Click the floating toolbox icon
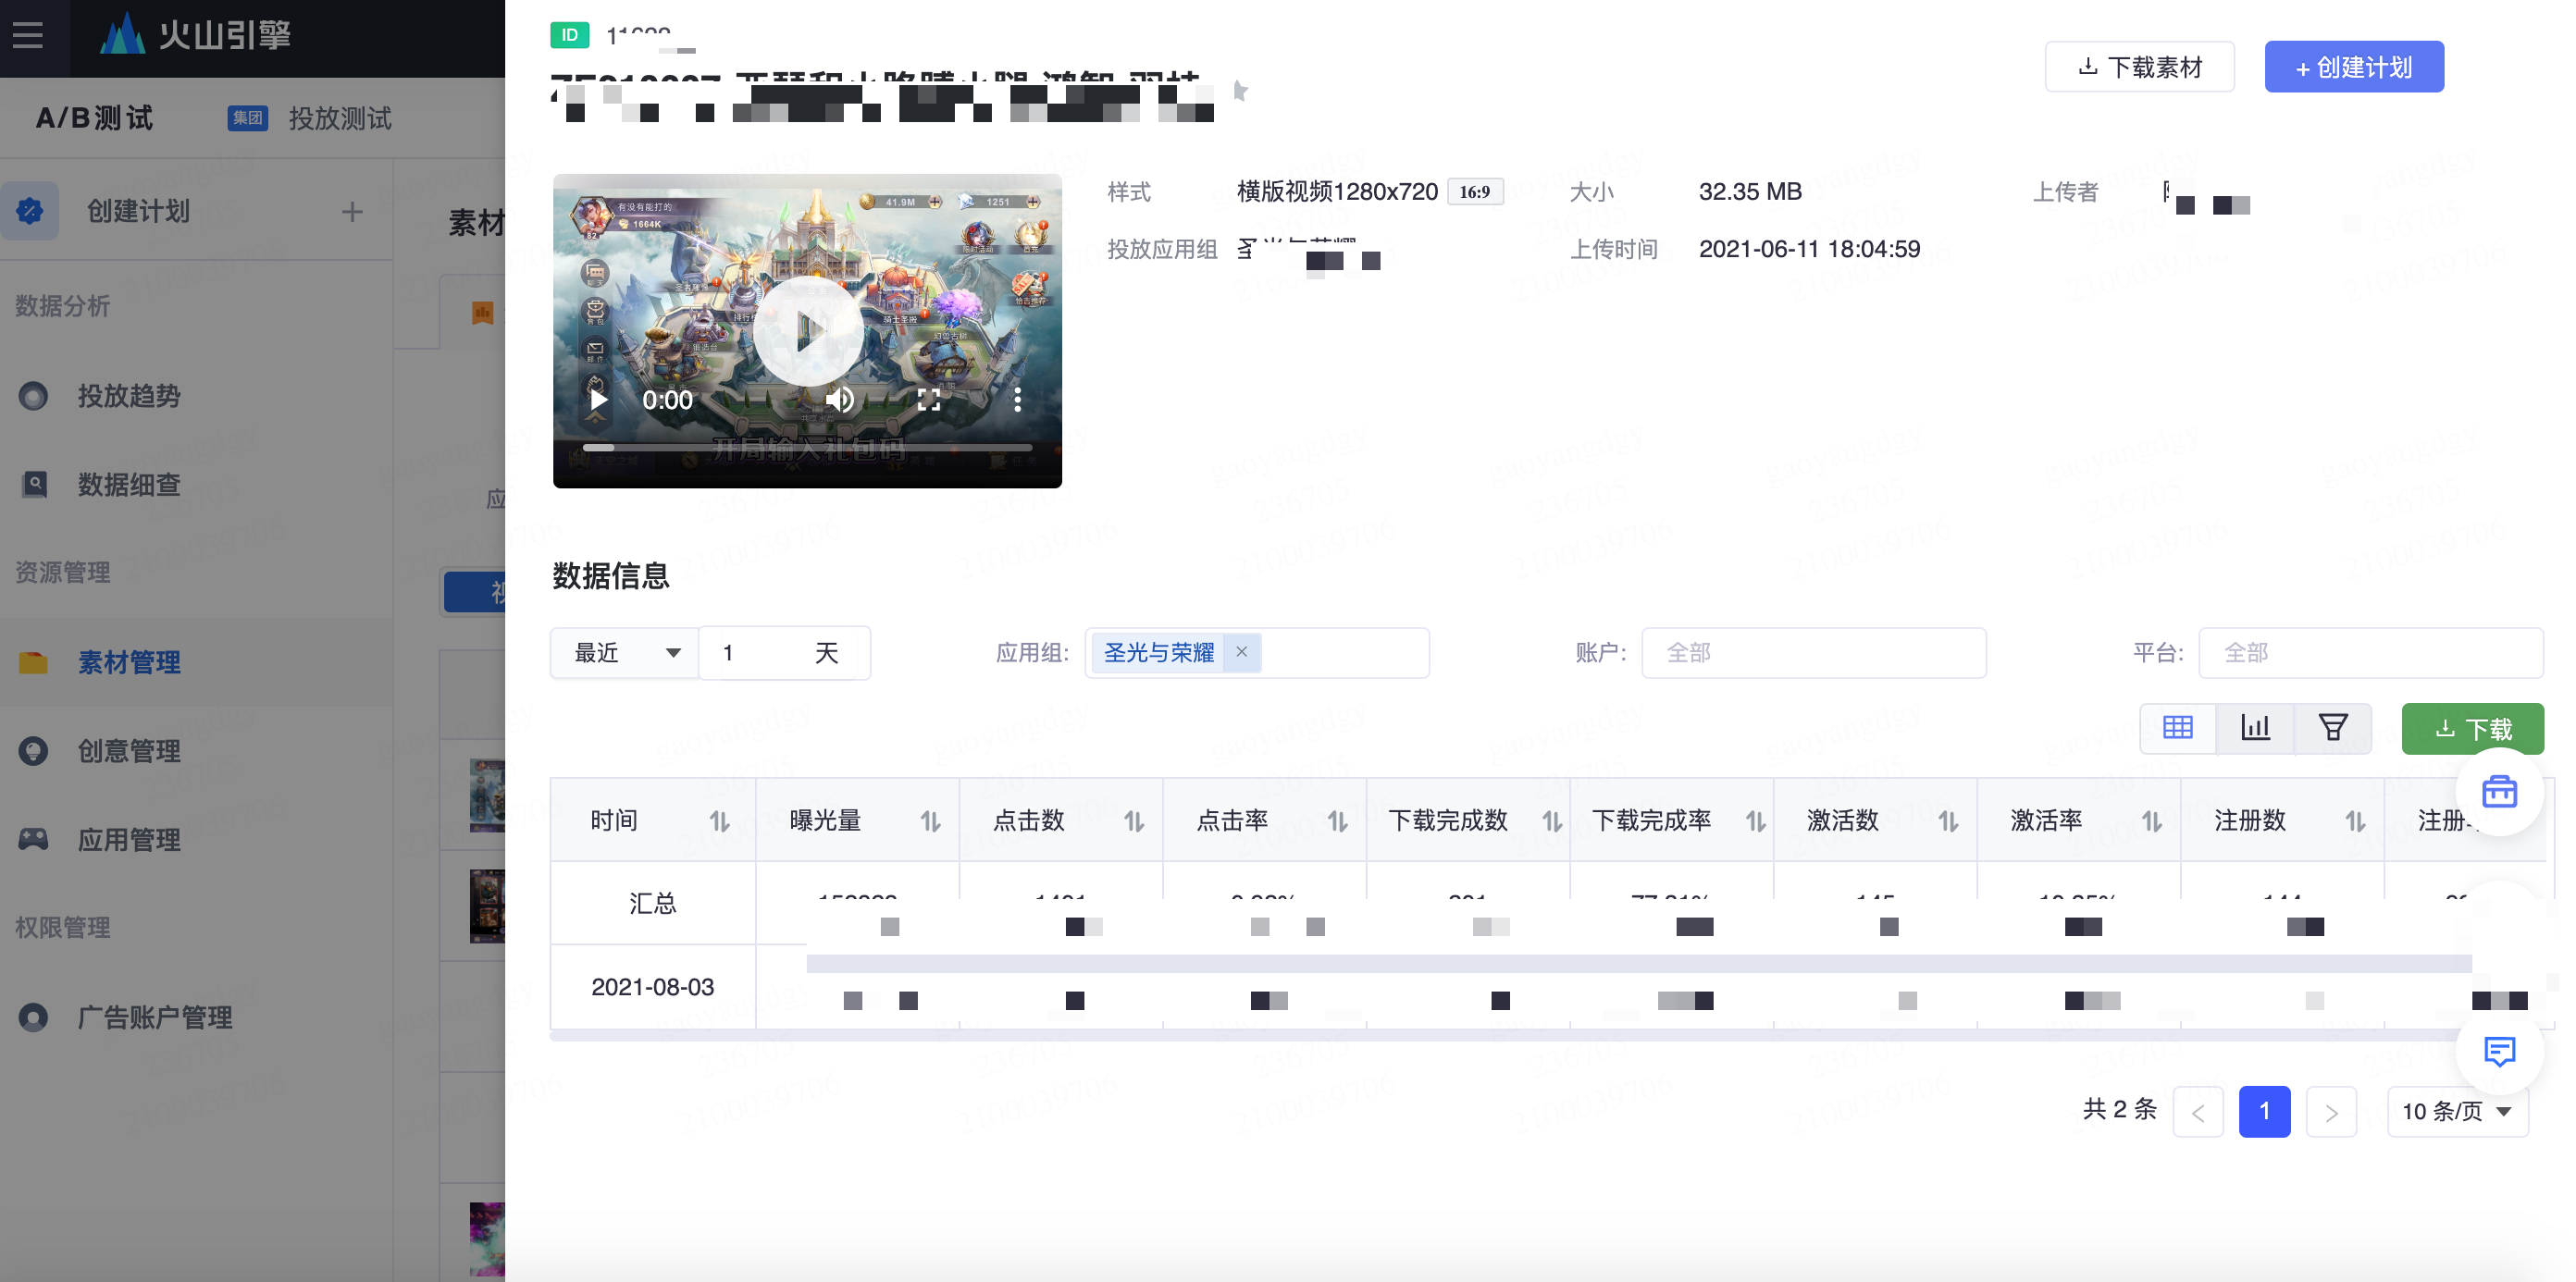2576x1282 pixels. tap(2499, 792)
